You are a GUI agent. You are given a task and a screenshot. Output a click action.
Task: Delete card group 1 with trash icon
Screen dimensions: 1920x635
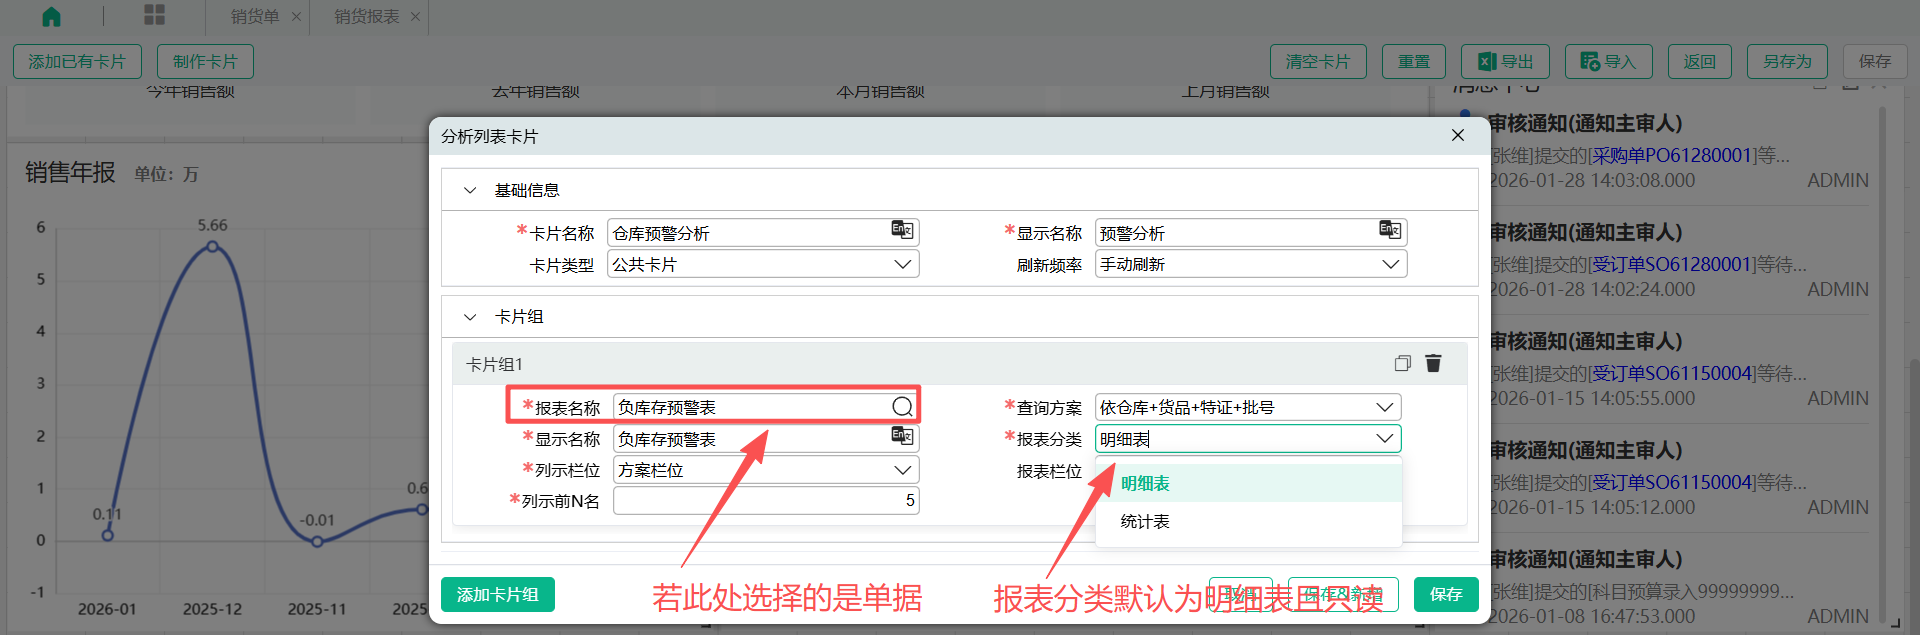(1433, 363)
